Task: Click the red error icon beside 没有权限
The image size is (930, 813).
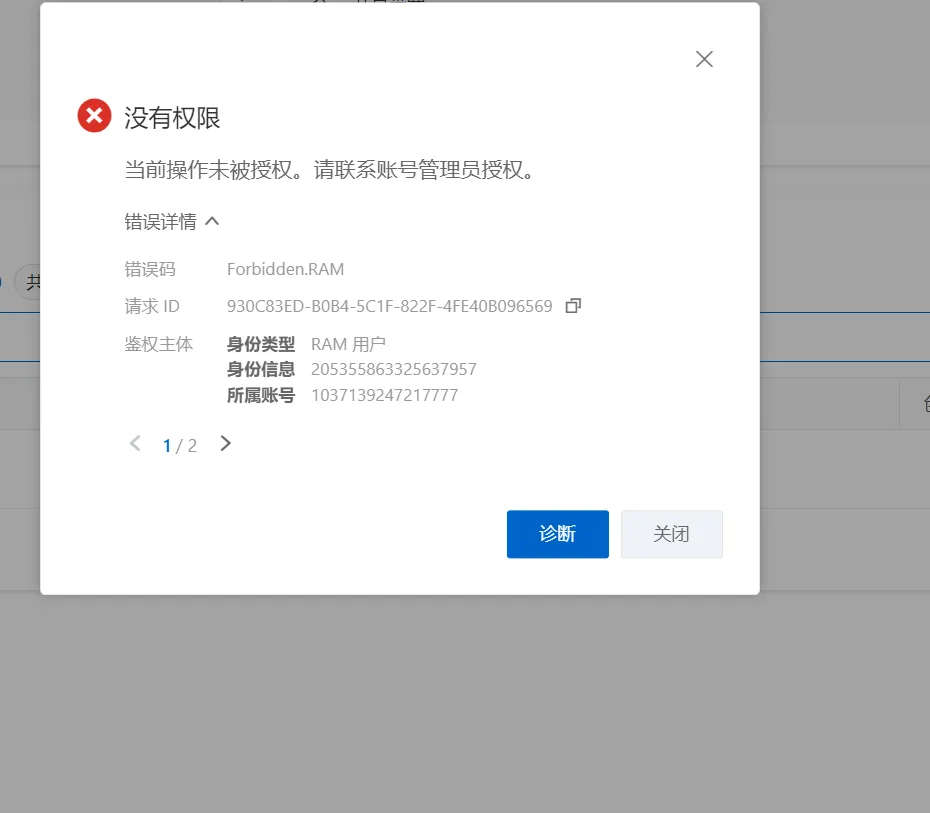Action: (x=94, y=116)
